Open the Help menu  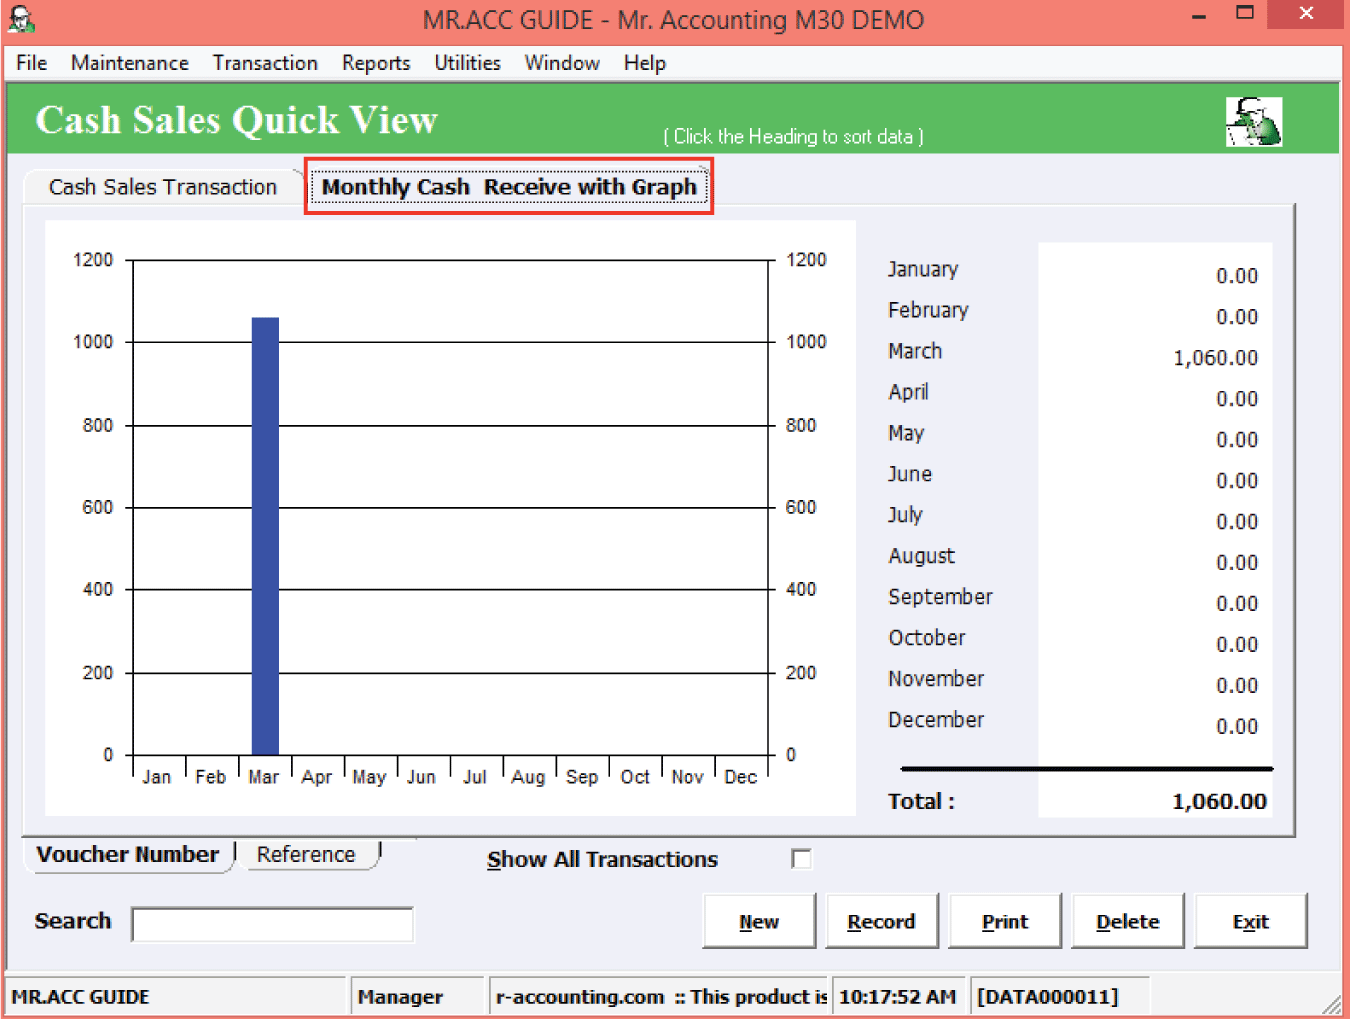pos(644,63)
